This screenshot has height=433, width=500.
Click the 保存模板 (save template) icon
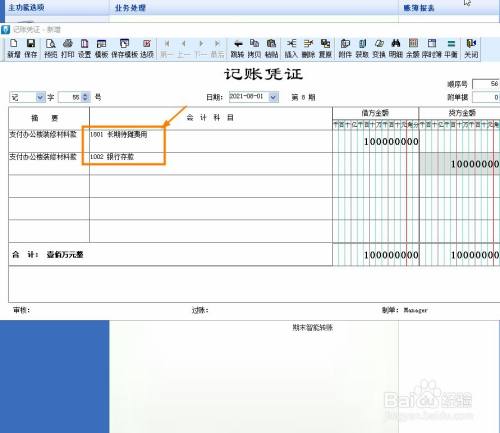point(124,44)
